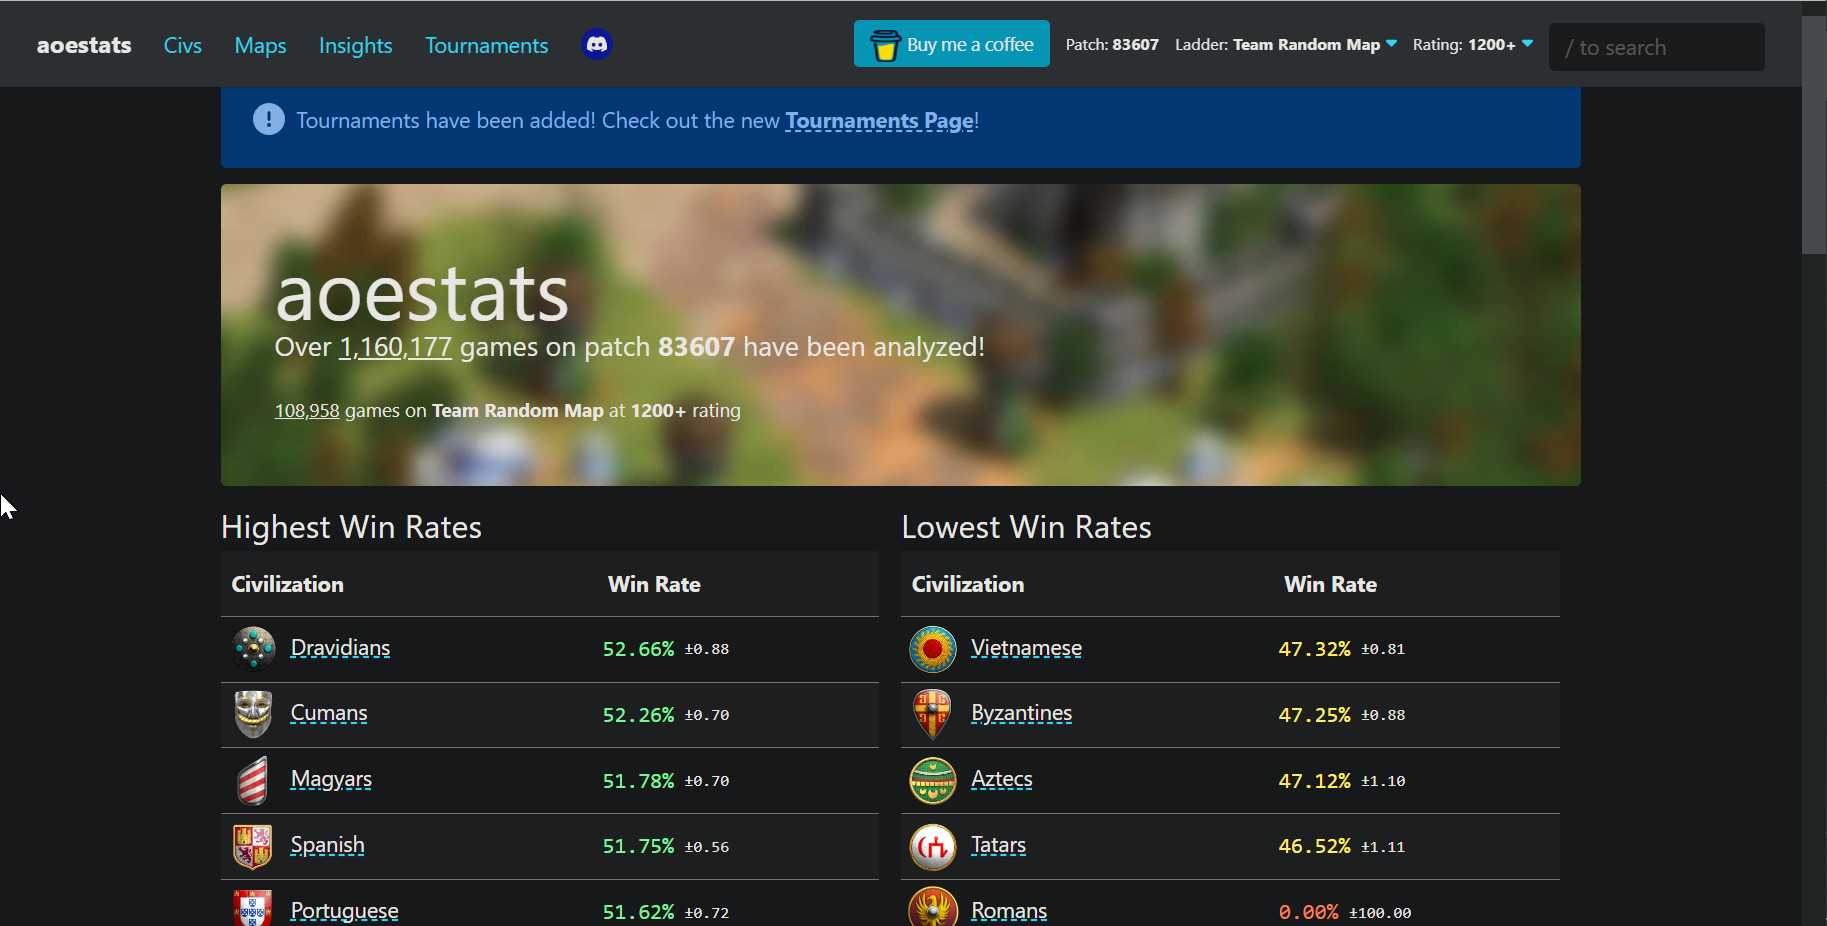
Task: Open the Dravidians civilization link
Action: (340, 648)
